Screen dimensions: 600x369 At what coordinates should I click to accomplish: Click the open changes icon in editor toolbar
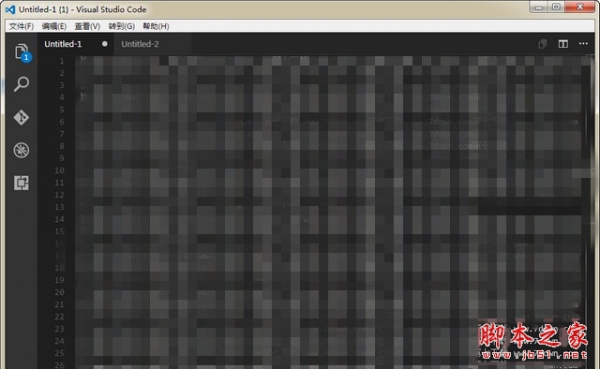542,44
